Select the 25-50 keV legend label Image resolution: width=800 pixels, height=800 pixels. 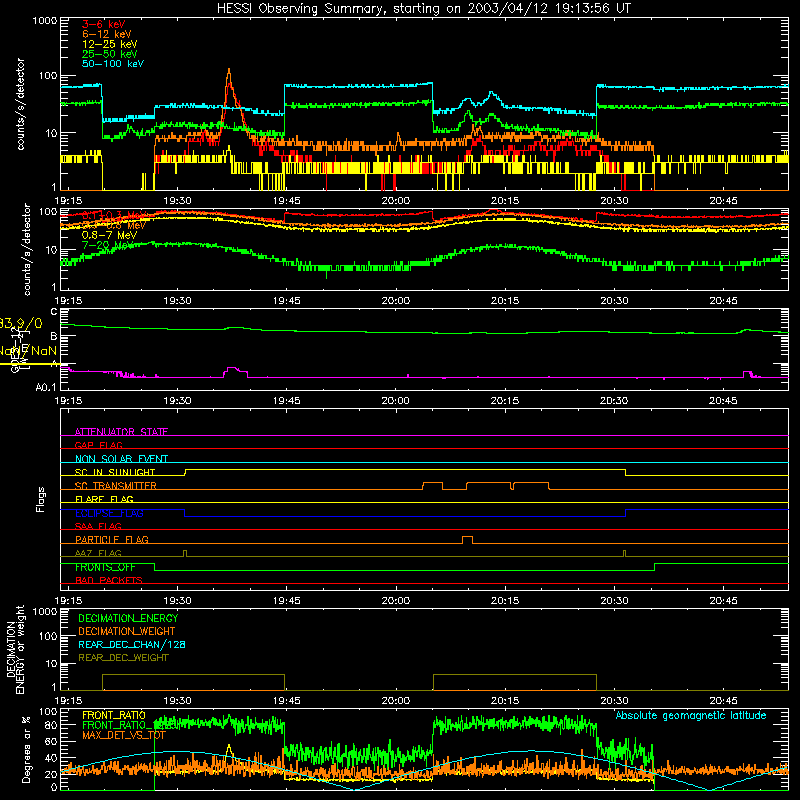click(110, 54)
